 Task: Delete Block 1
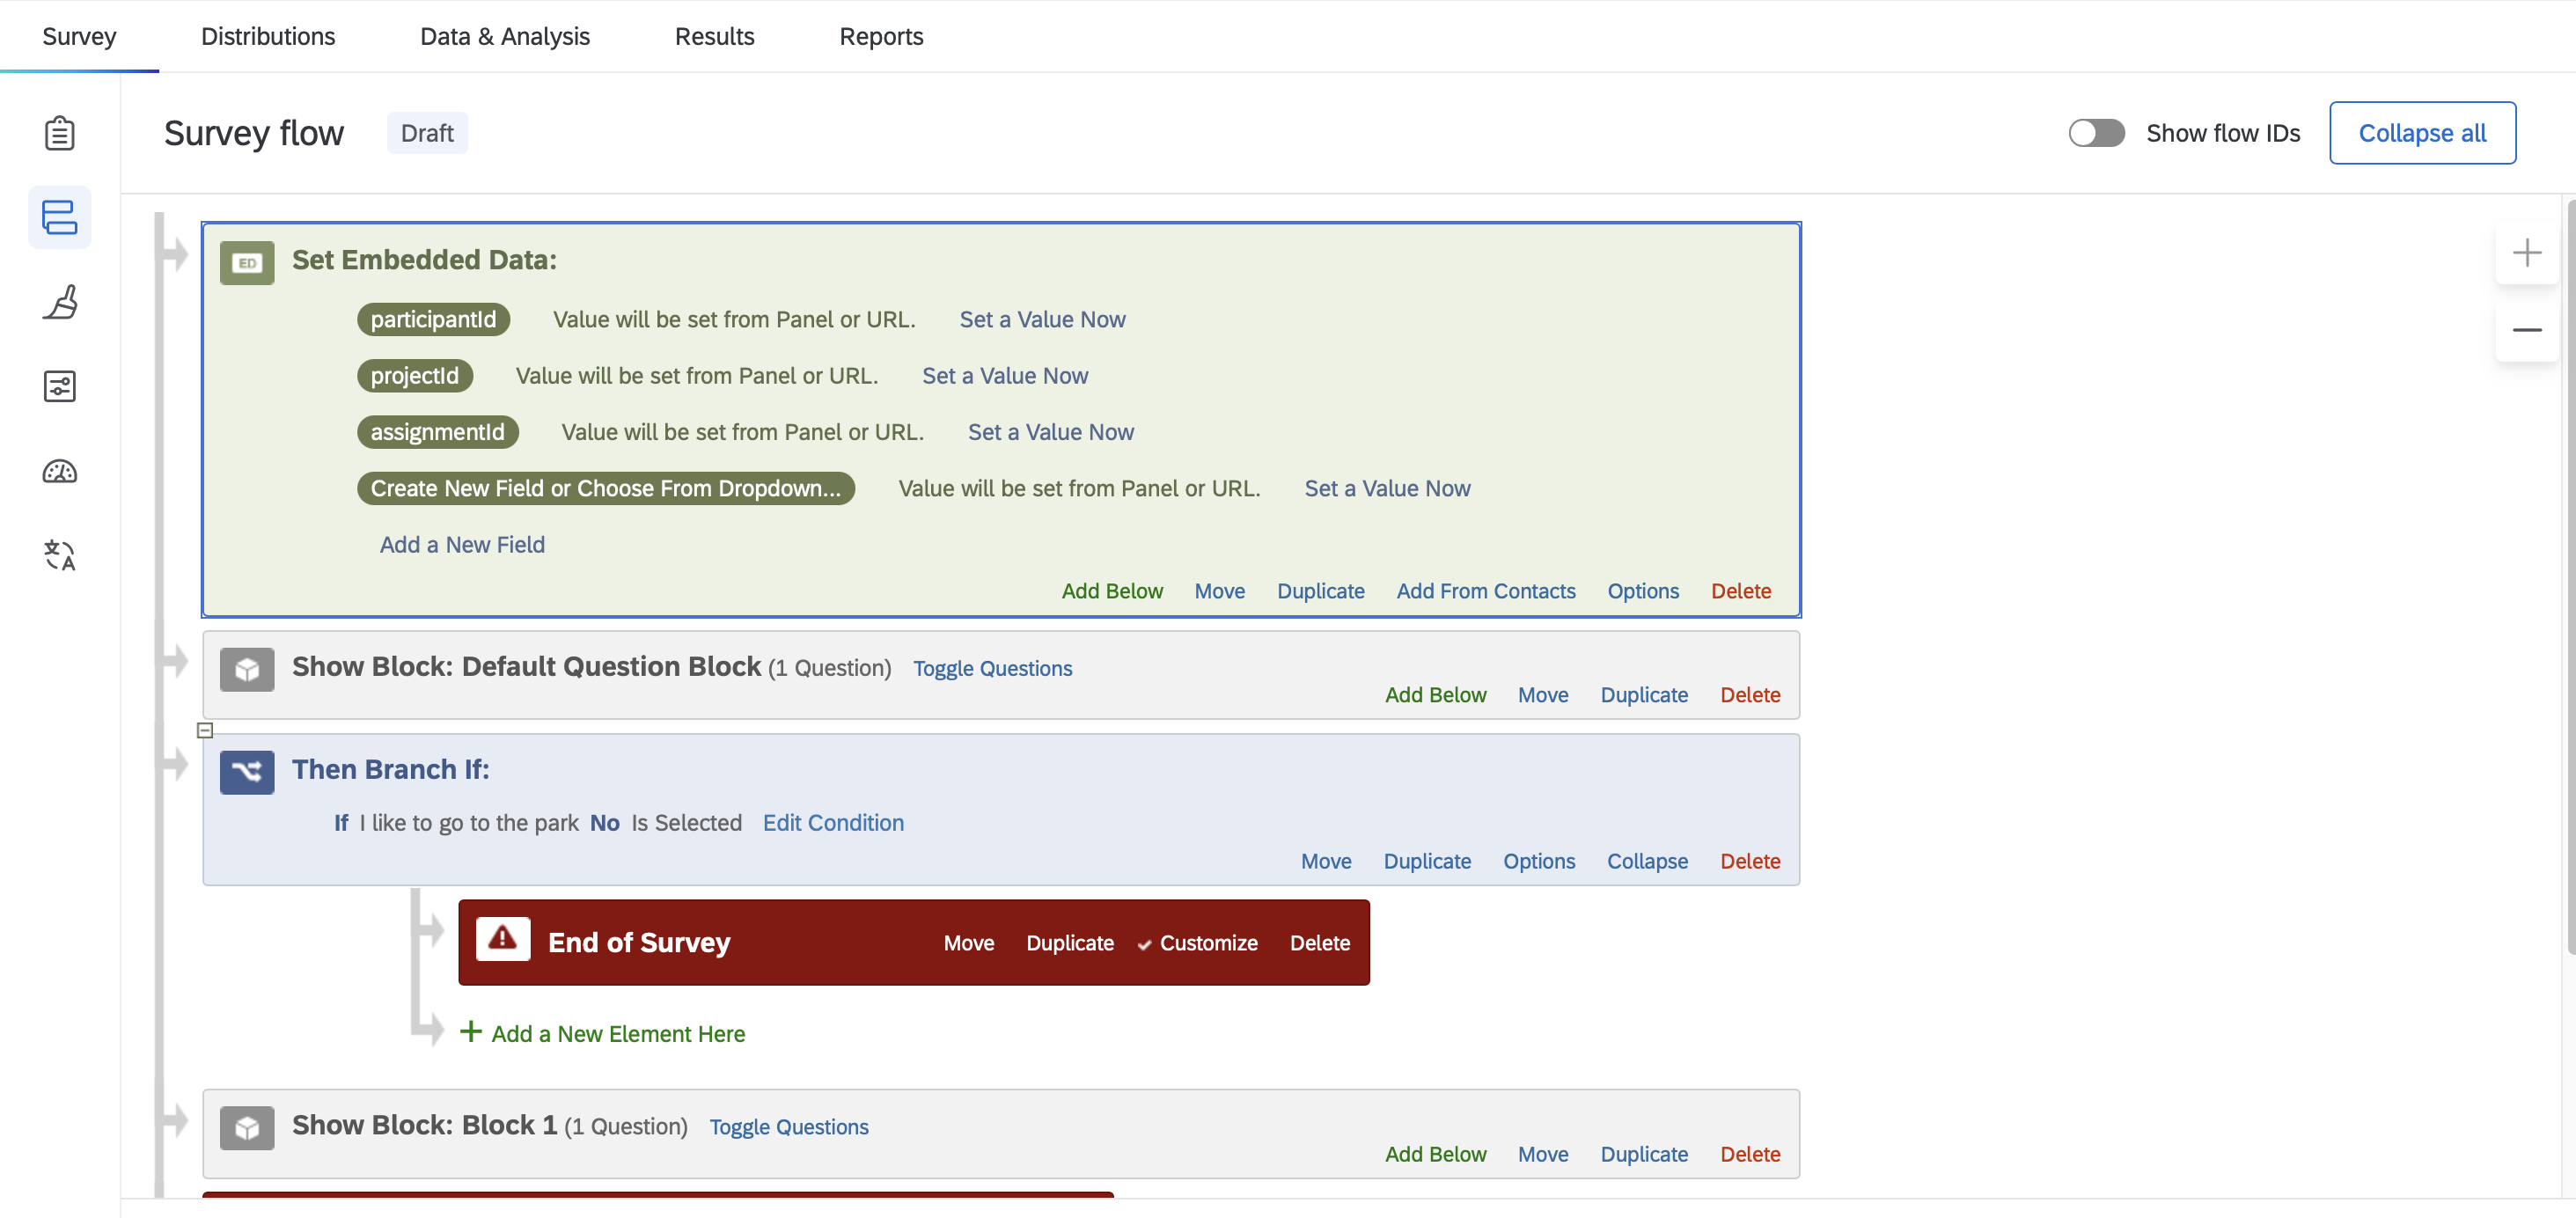1749,1154
